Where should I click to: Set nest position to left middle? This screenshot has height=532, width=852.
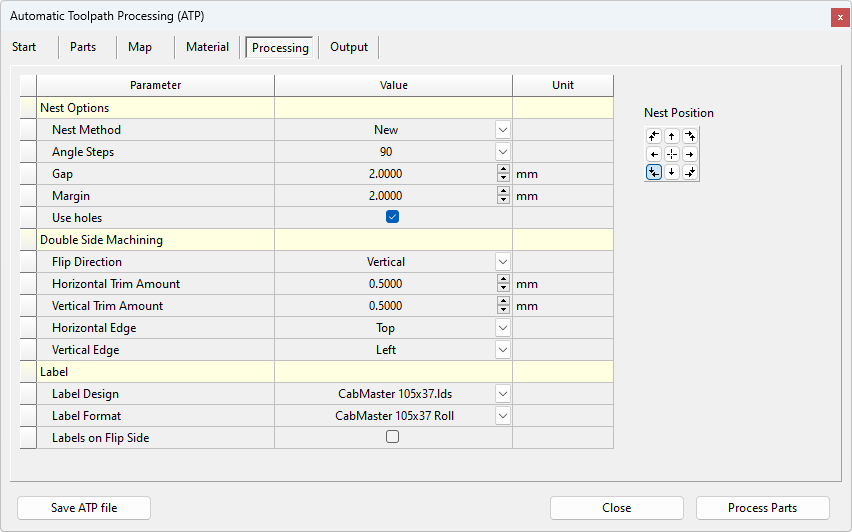(x=654, y=154)
